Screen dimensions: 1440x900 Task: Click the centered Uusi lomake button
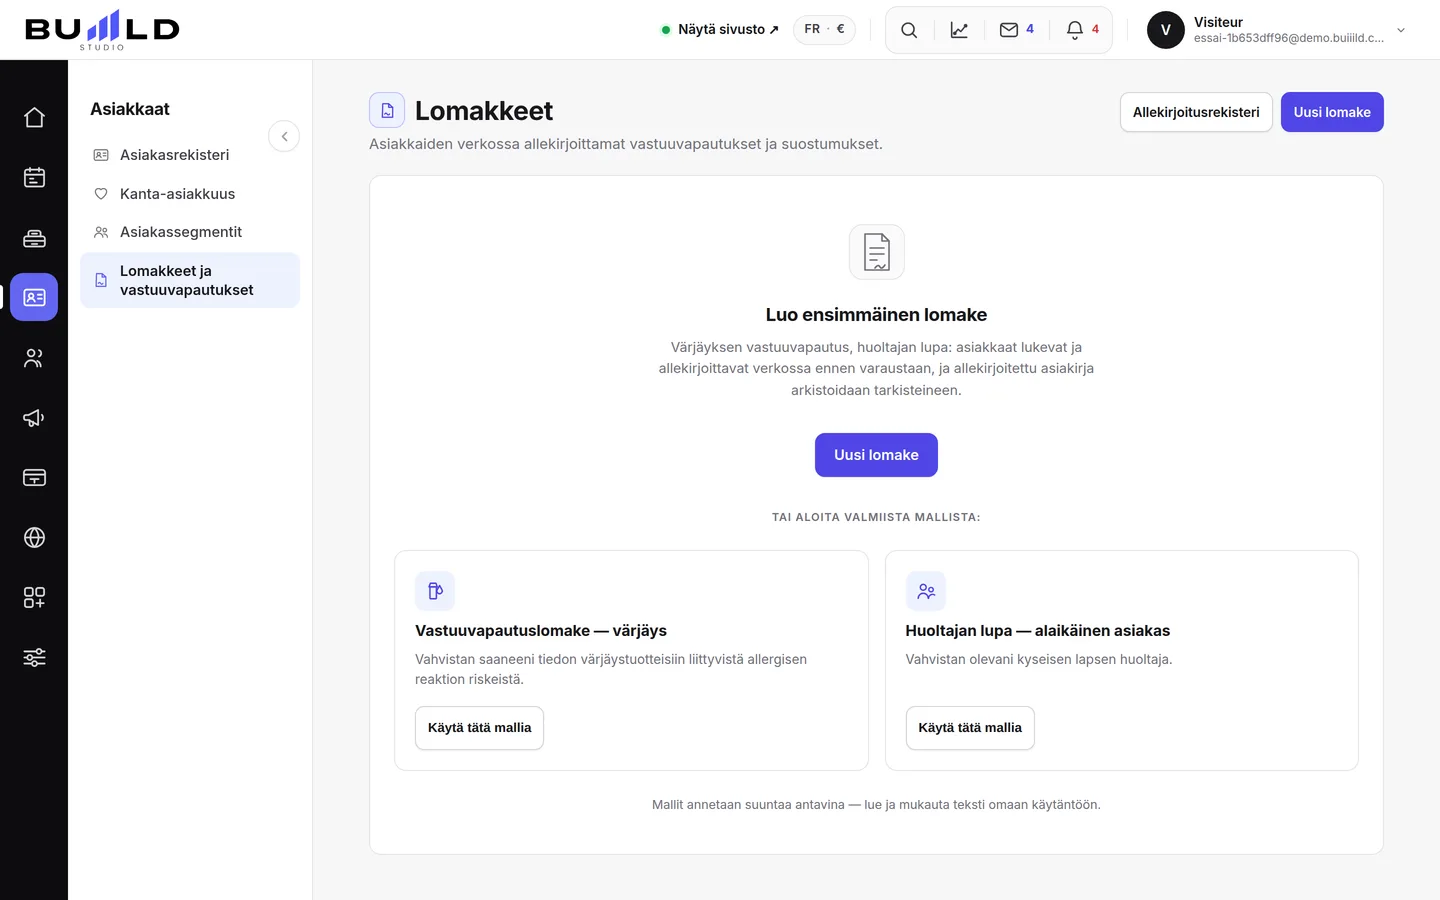tap(876, 455)
